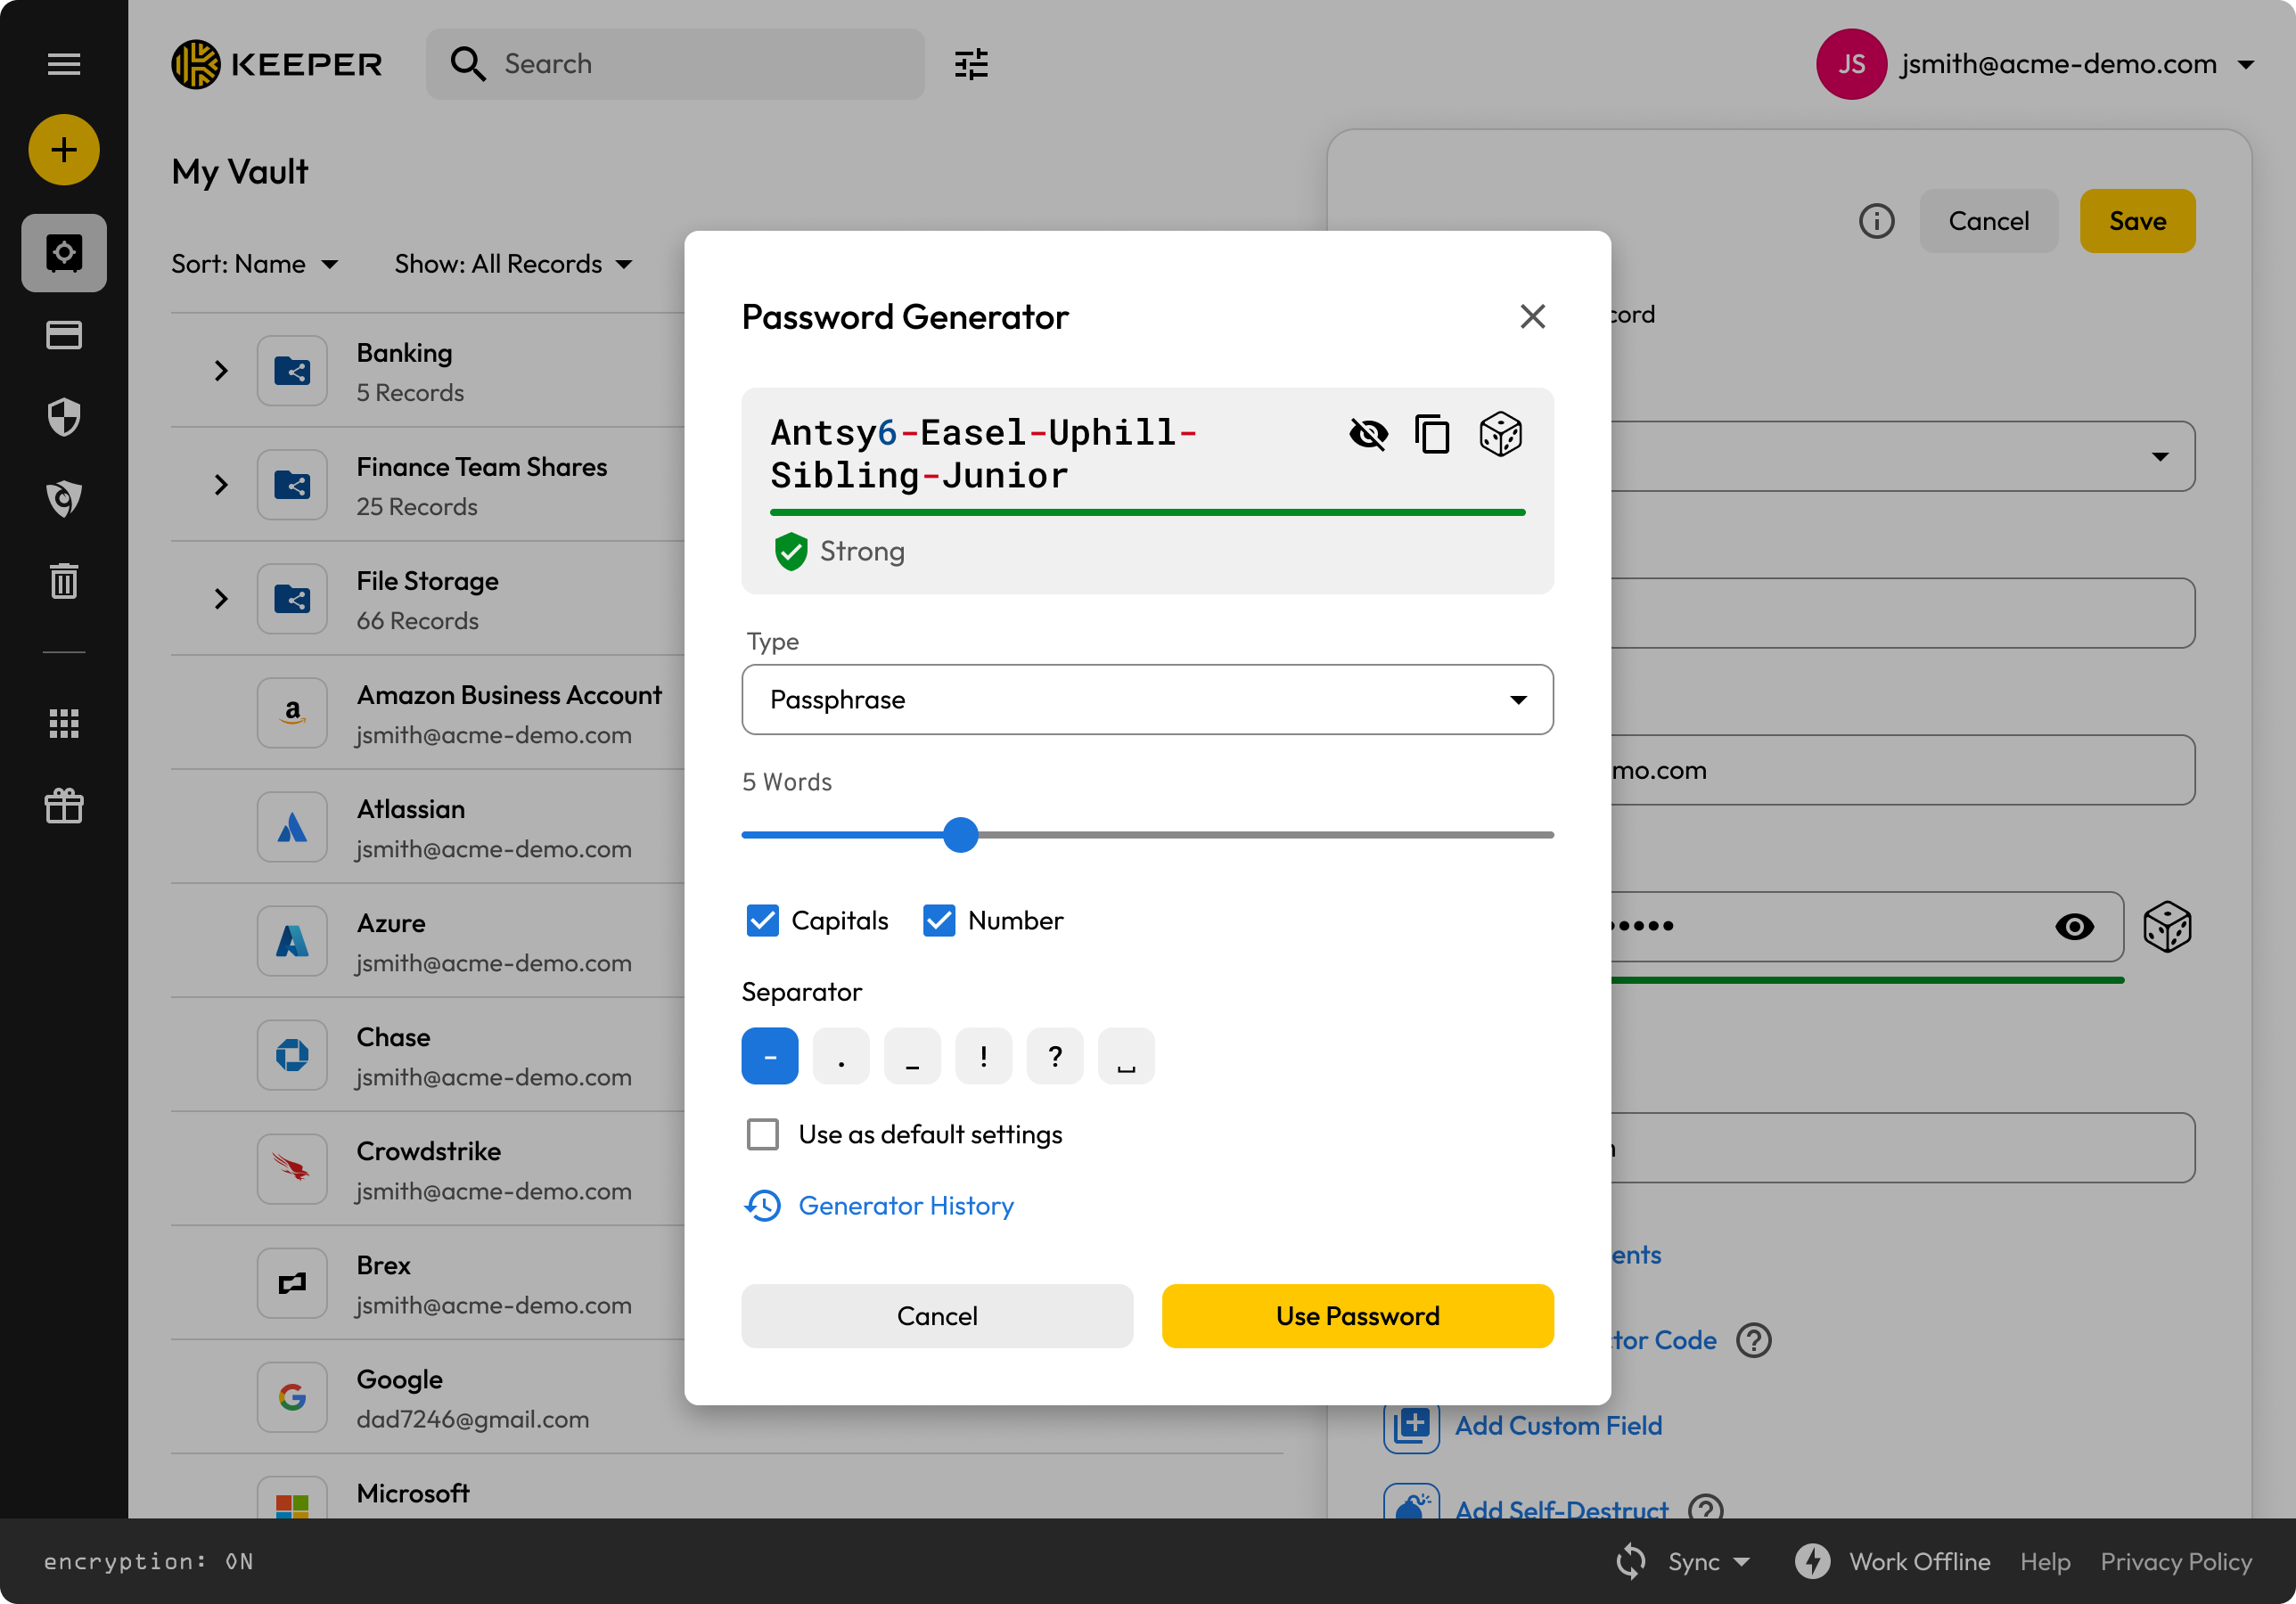Screen dimensions: 2296x1604
Task: Open the My Vault safe icon
Action: click(x=64, y=253)
